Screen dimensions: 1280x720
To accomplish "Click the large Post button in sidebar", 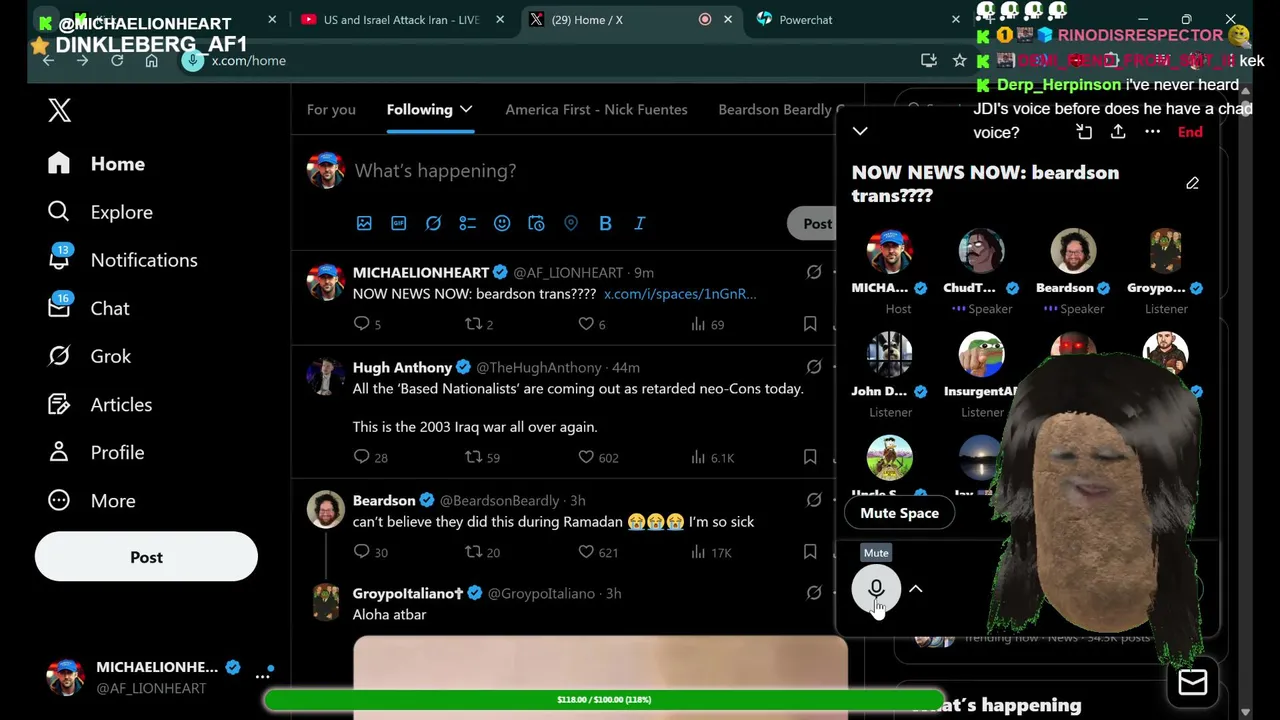I will (x=146, y=557).
